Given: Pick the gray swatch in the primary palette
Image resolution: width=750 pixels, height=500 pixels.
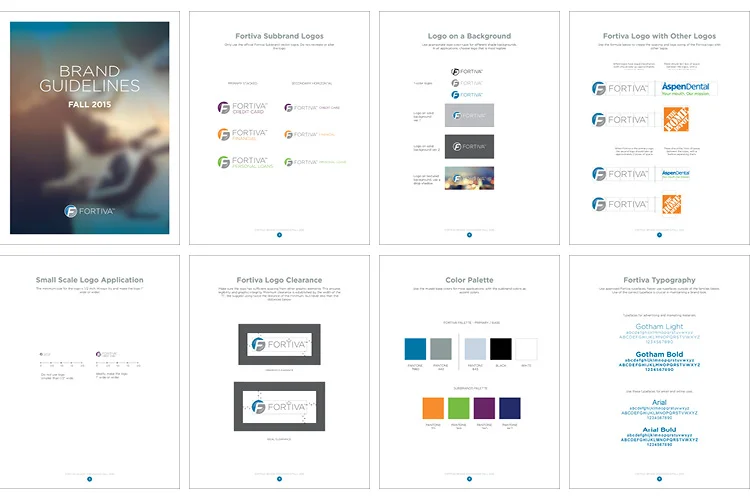Looking at the screenshot, I should click(441, 349).
